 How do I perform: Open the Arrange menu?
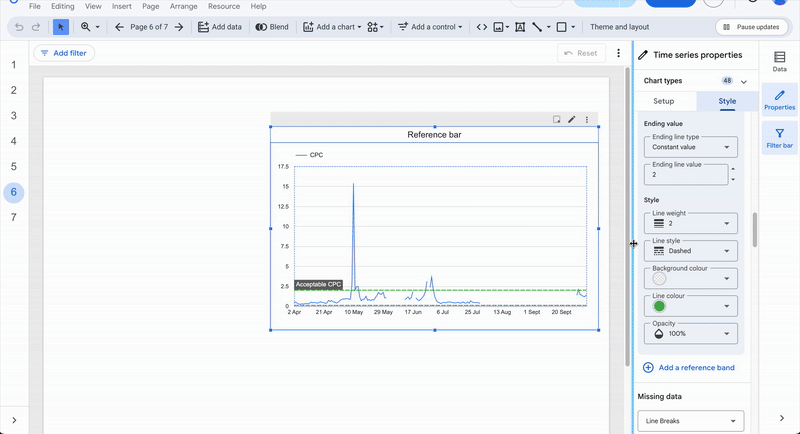point(184,6)
